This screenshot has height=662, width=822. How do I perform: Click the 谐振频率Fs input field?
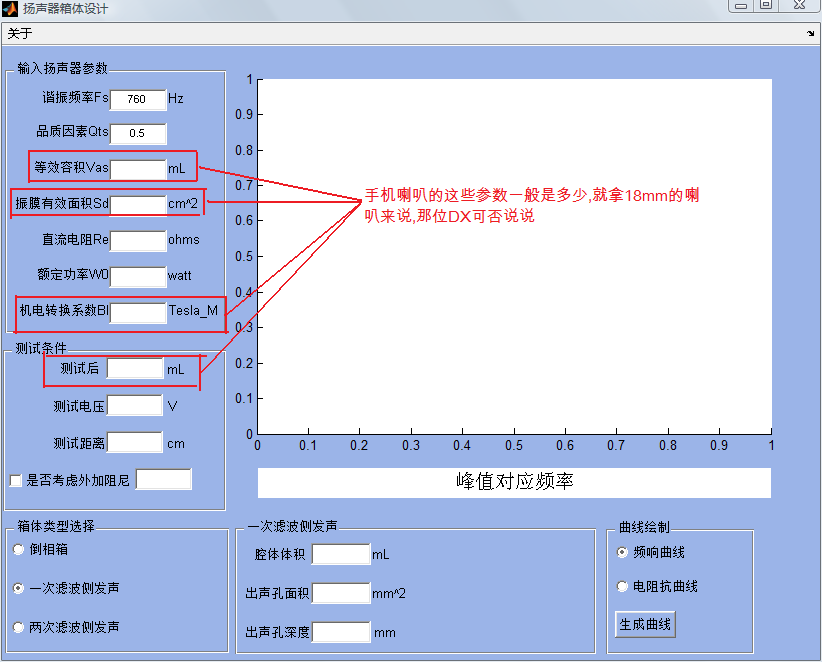pos(137,100)
